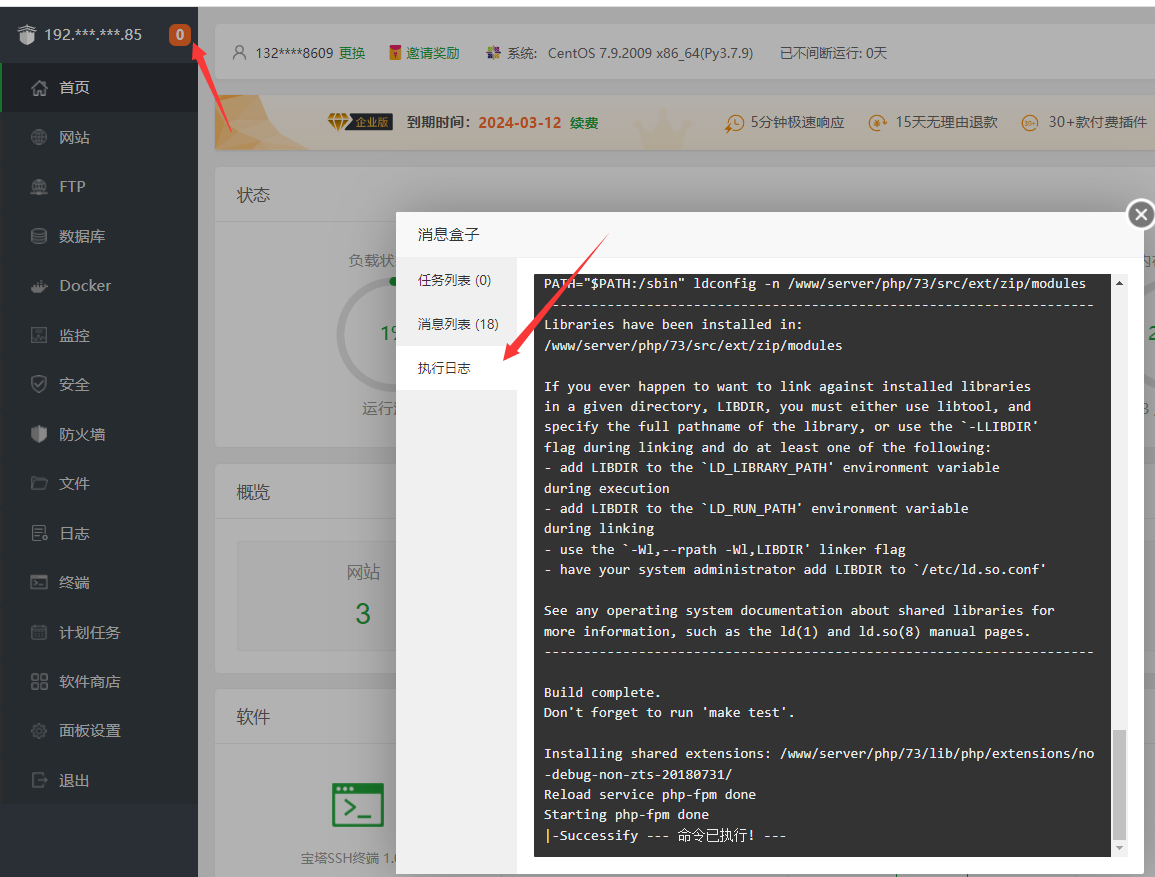
Task: Open 计划任务 sidebar entry
Action: click(99, 632)
